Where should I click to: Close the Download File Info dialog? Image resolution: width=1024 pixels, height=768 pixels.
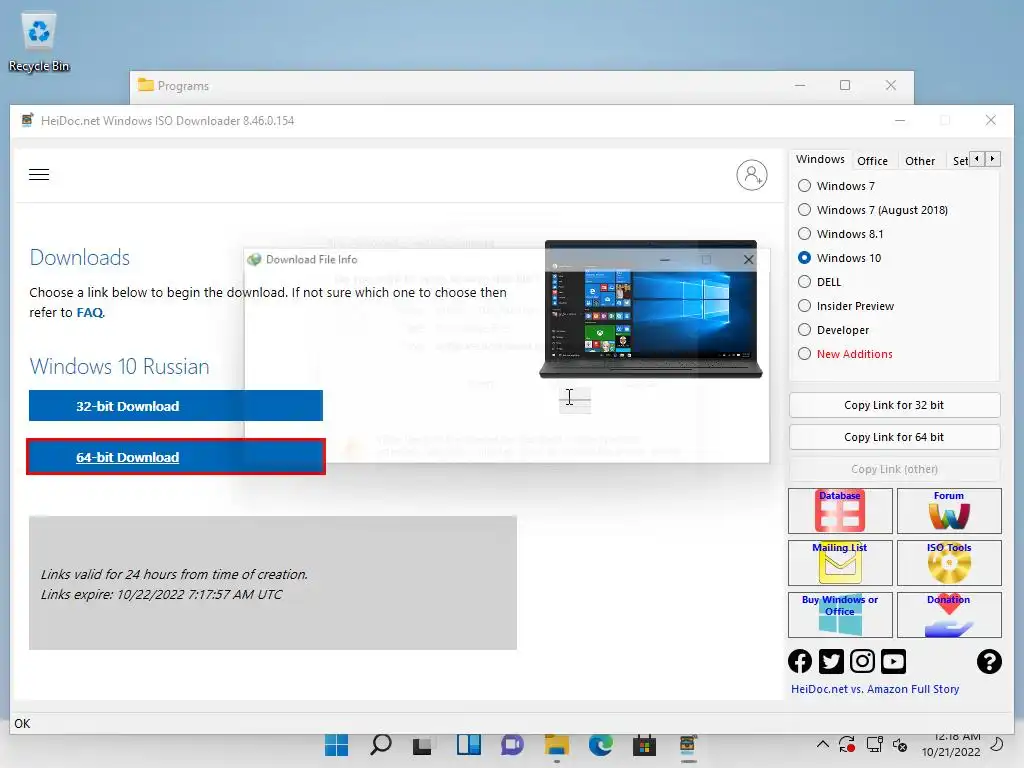(x=748, y=259)
